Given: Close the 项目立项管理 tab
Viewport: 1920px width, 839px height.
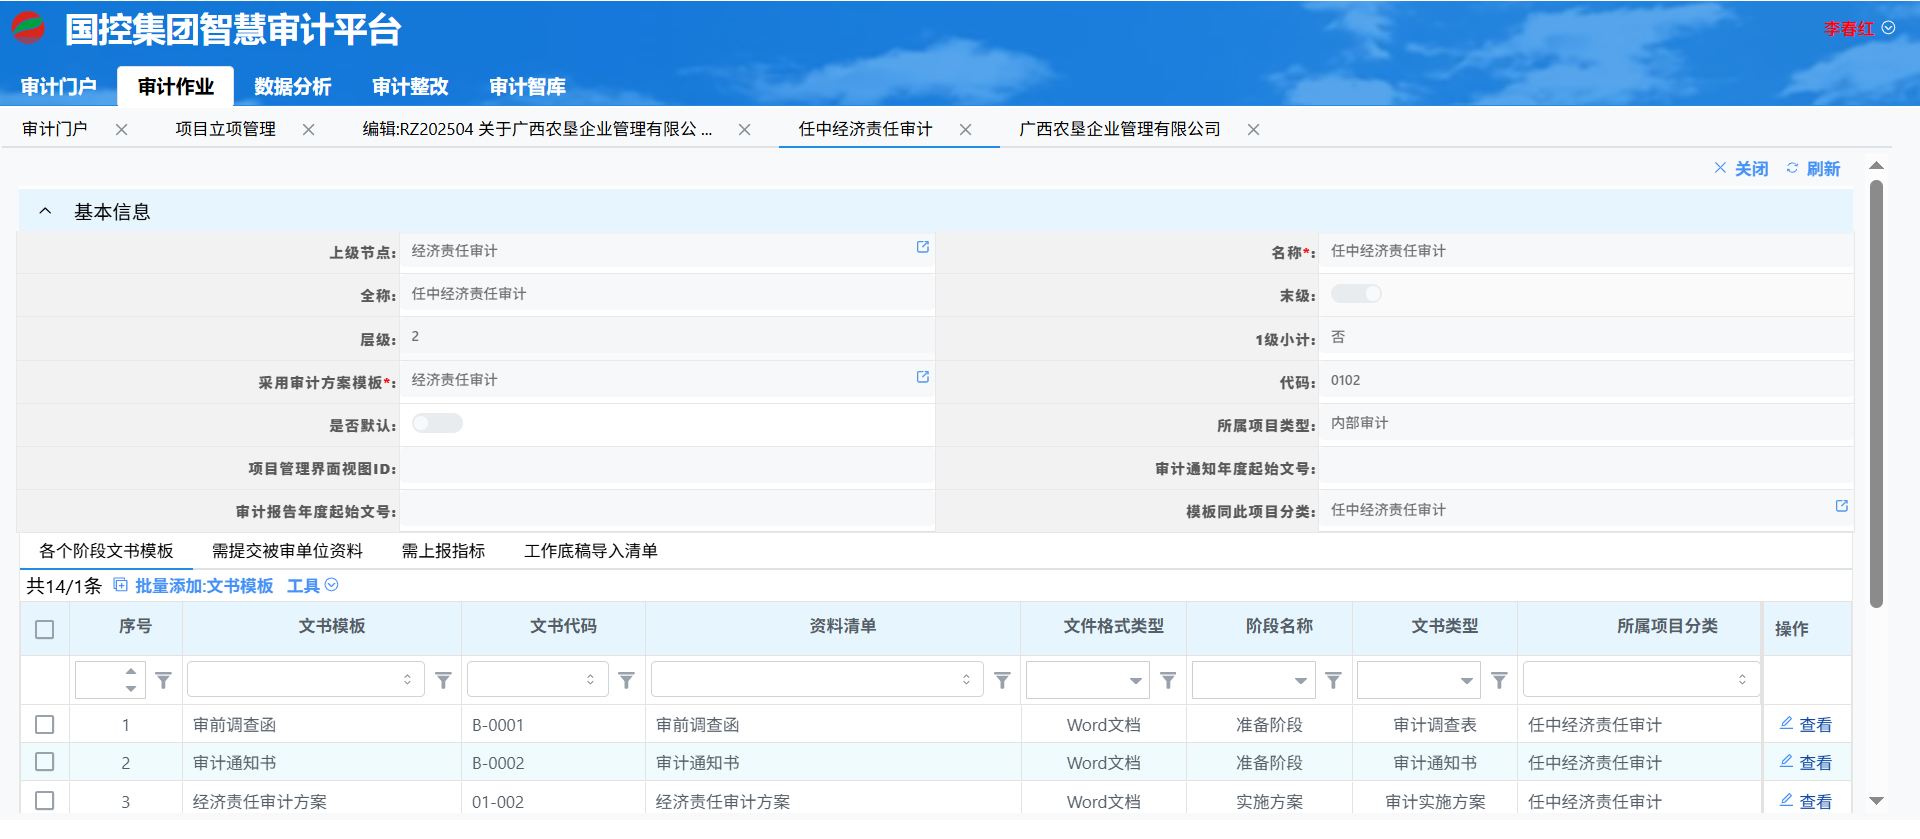Looking at the screenshot, I should pyautogui.click(x=309, y=130).
